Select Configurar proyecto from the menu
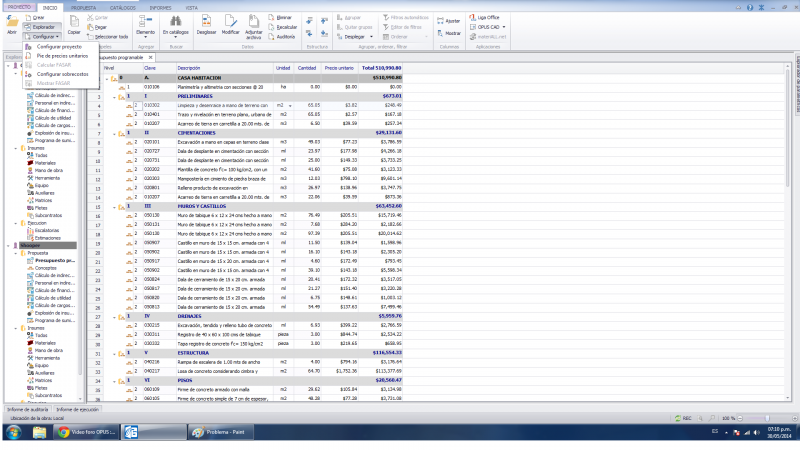800x450 pixels. tap(58, 46)
